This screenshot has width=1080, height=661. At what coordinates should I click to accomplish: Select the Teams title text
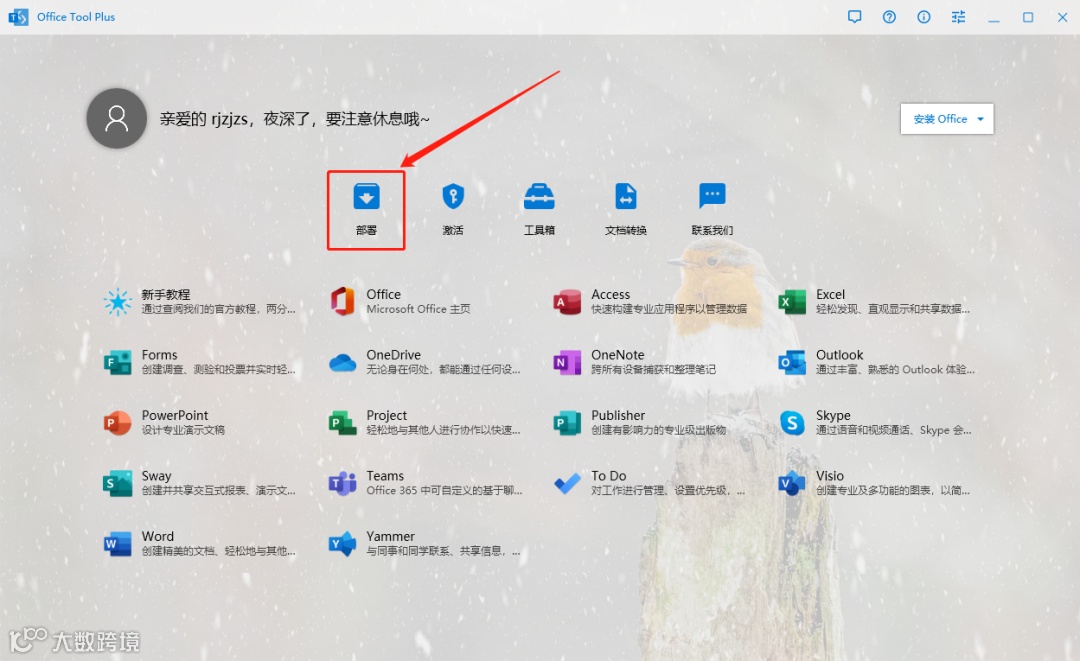coord(385,476)
